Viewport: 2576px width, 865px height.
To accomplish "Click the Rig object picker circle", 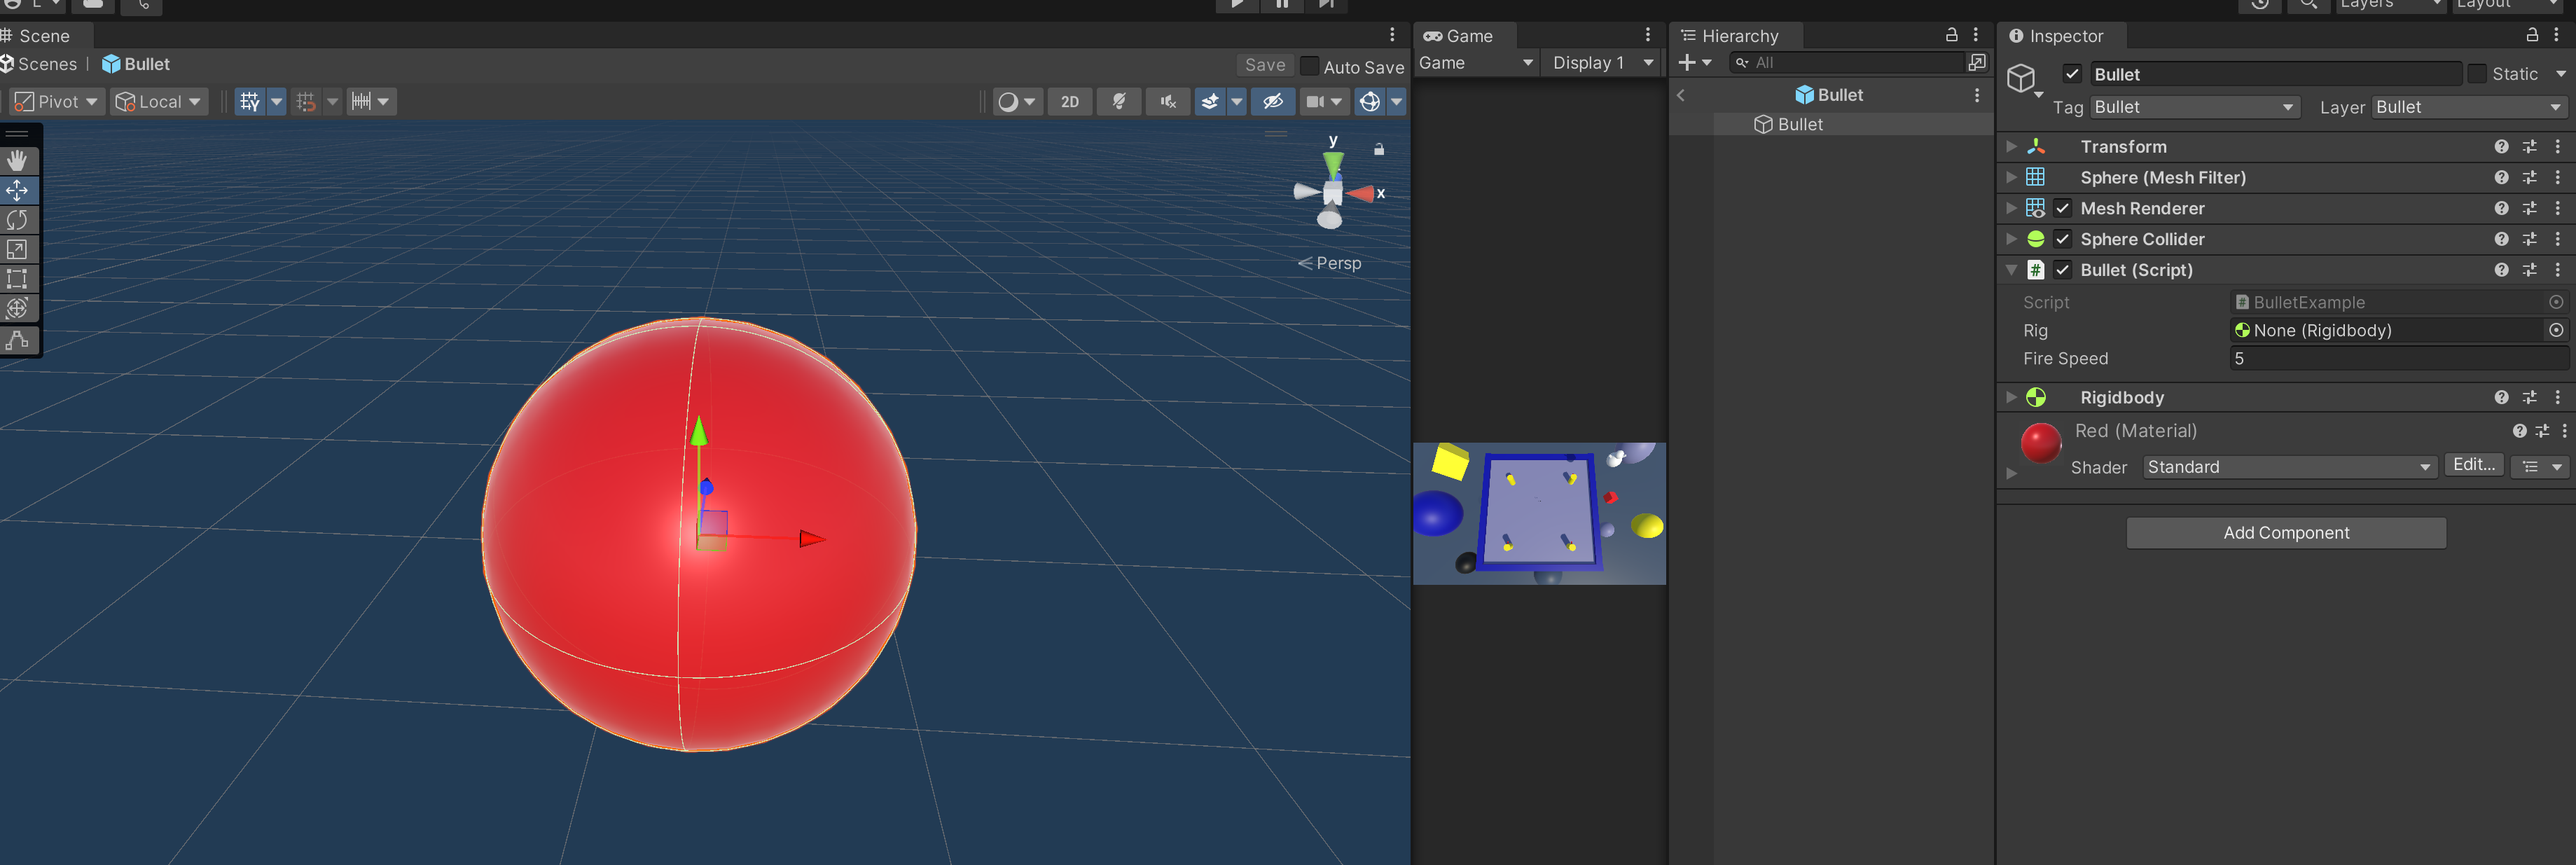I will pyautogui.click(x=2555, y=330).
